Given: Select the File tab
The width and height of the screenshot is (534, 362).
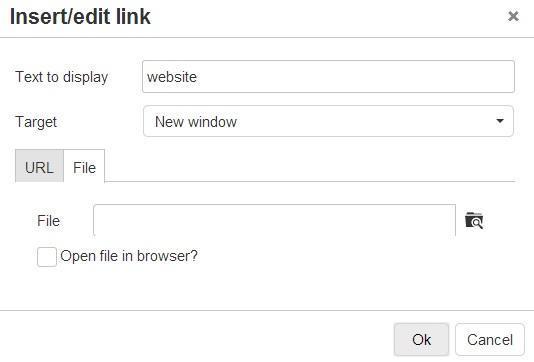Looking at the screenshot, I should coord(84,167).
